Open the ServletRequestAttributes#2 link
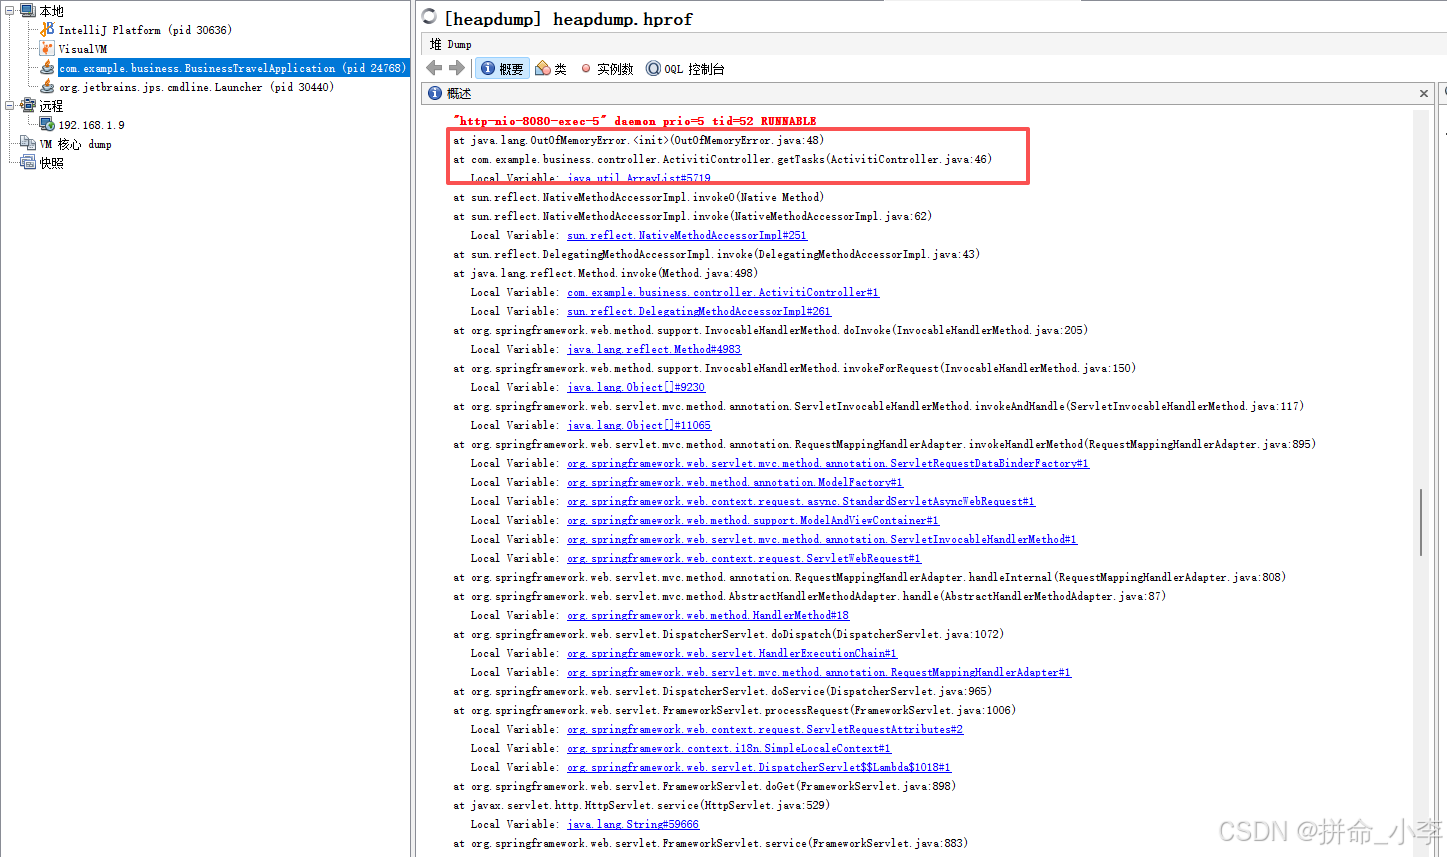This screenshot has height=857, width=1447. pos(765,729)
